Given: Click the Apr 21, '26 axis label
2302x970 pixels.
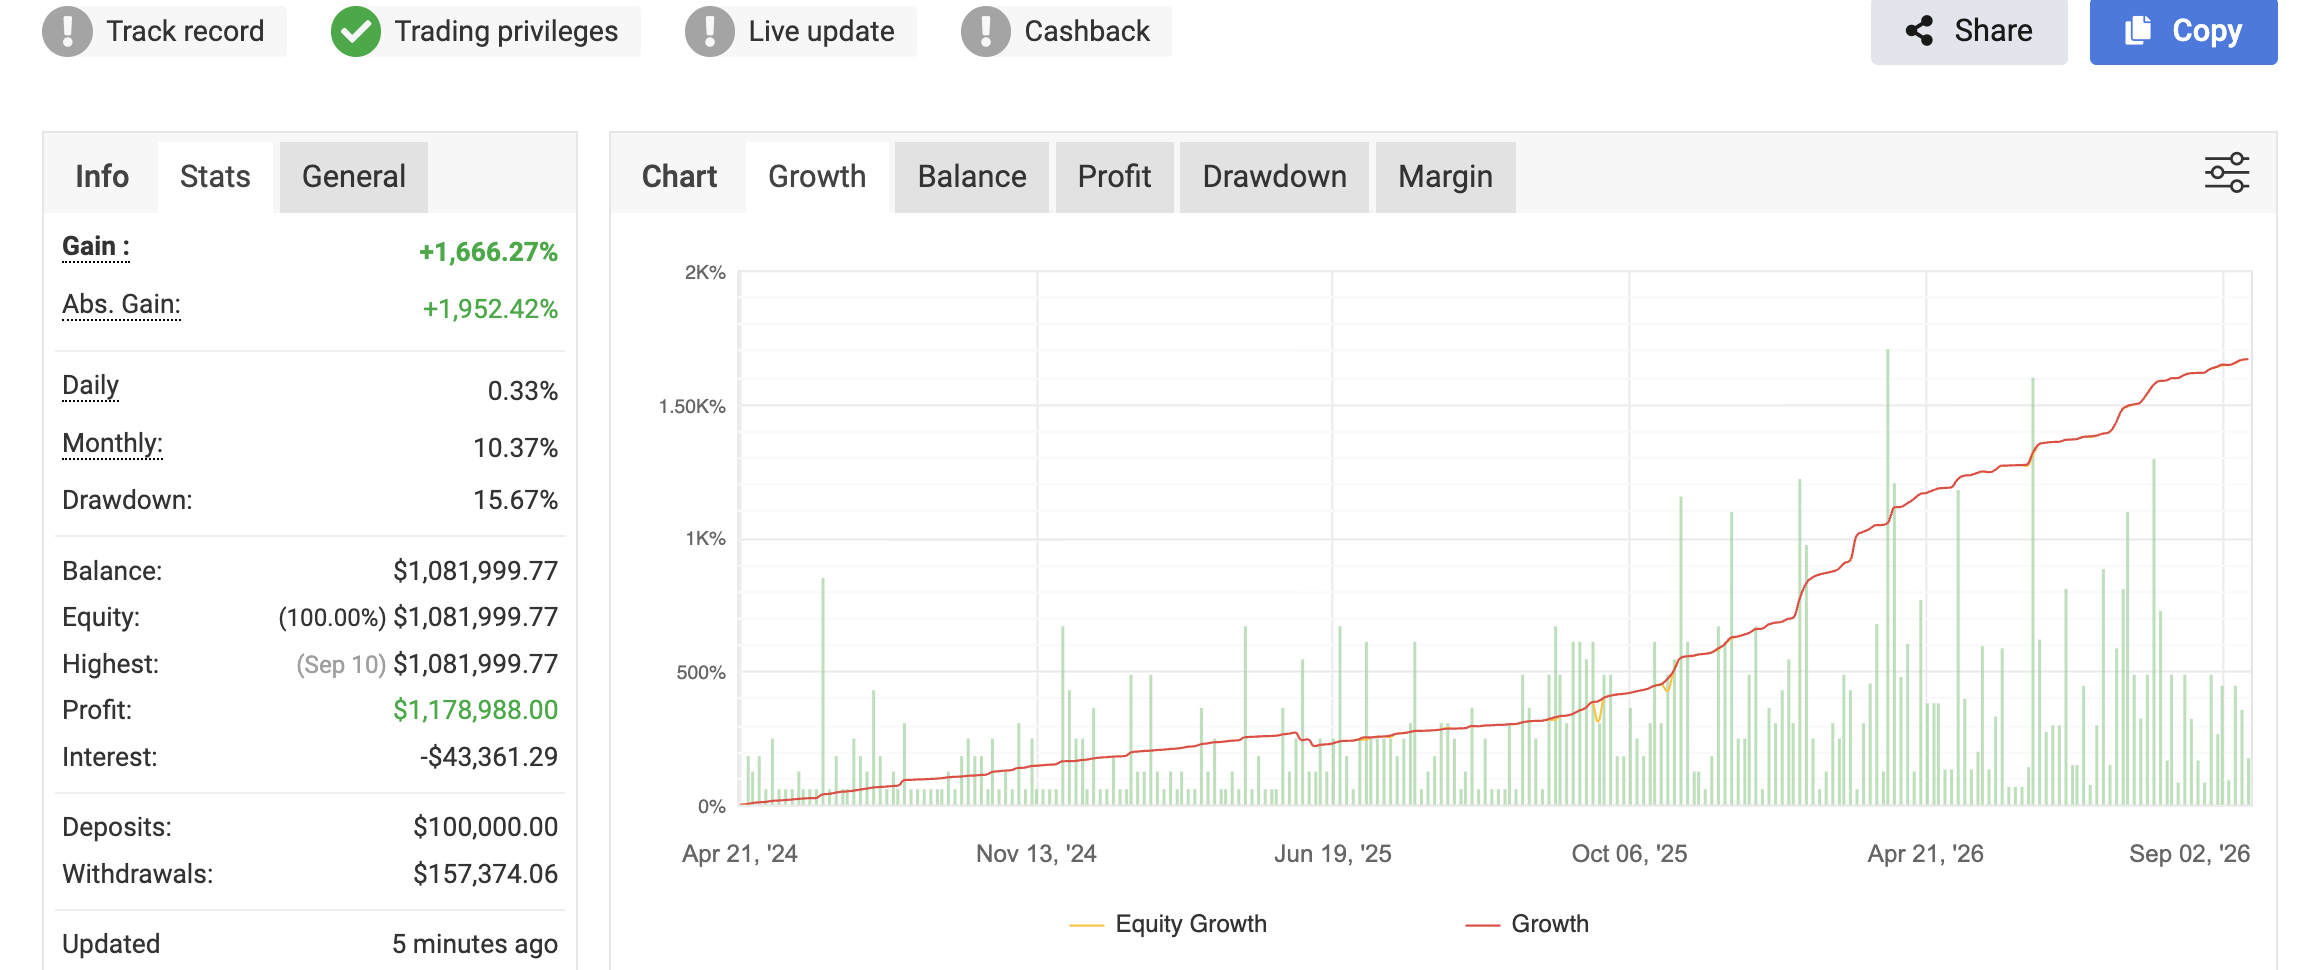Looking at the screenshot, I should click(1925, 854).
